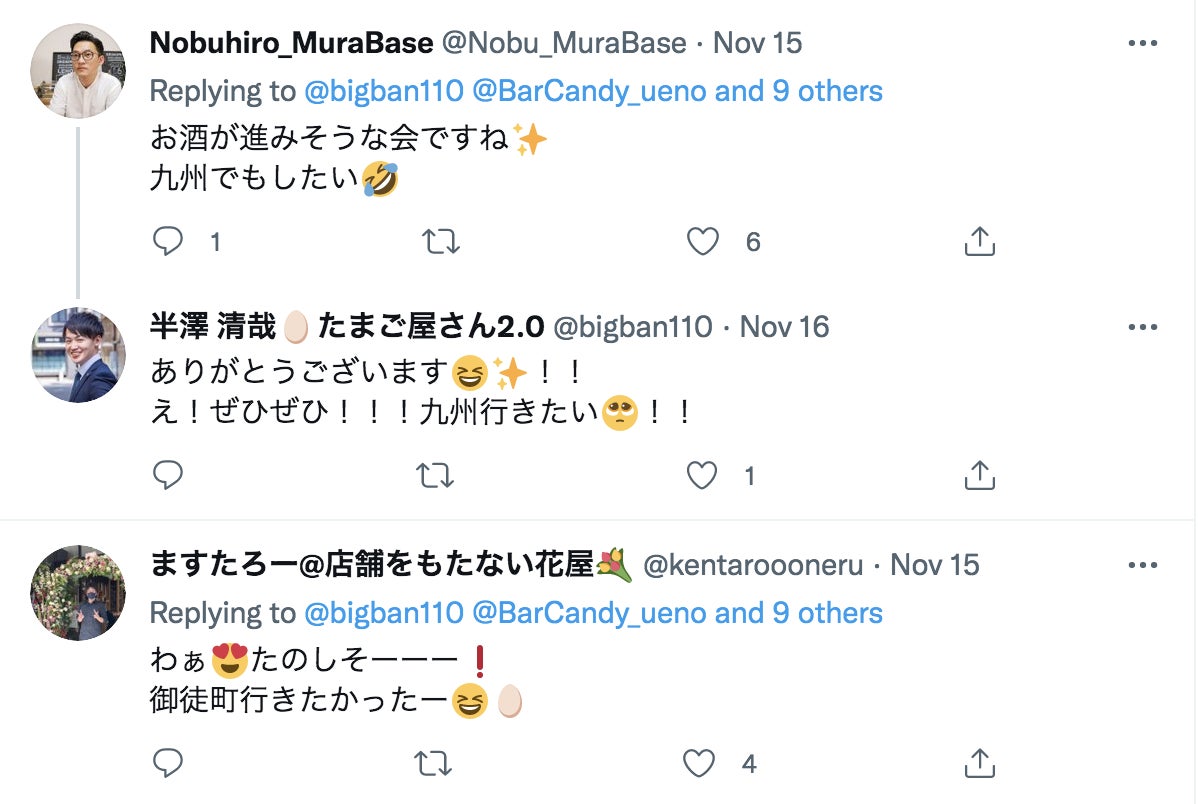Open @BarCandy_ueno mention in first tweet
This screenshot has height=804, width=1198.
(x=588, y=91)
